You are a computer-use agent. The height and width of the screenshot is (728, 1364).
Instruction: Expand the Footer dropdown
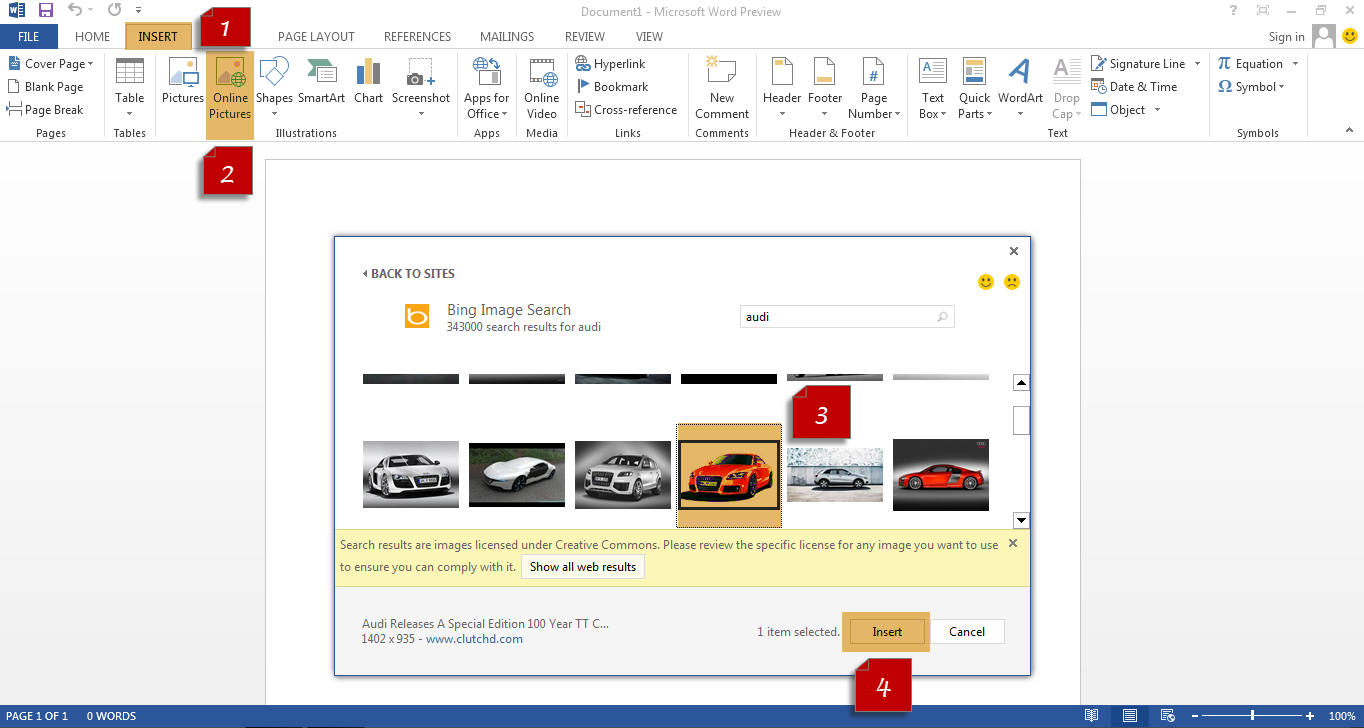click(825, 88)
